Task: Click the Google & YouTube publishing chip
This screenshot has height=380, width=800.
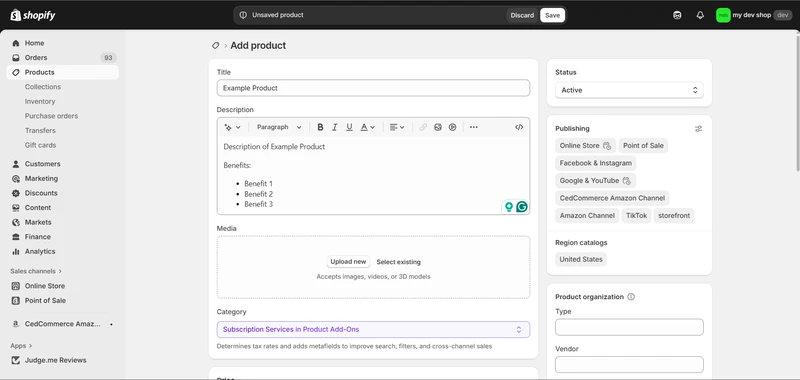Action: point(595,181)
